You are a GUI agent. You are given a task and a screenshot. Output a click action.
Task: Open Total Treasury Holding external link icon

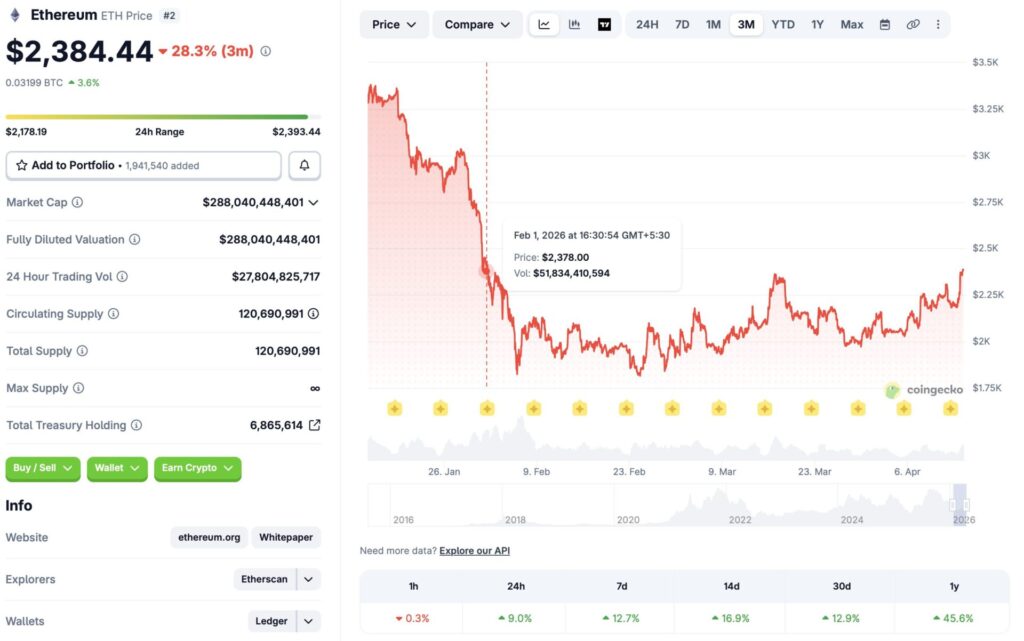tap(318, 424)
